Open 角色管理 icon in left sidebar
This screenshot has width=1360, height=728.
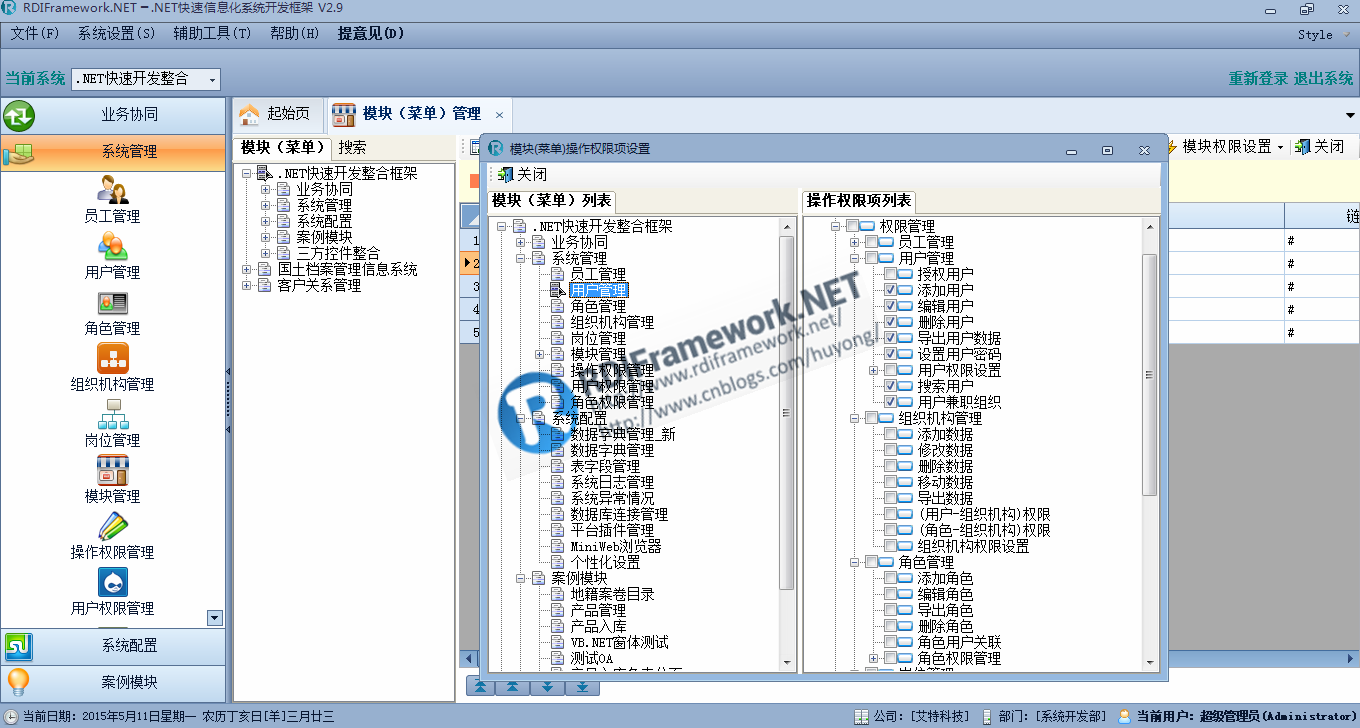click(x=112, y=302)
